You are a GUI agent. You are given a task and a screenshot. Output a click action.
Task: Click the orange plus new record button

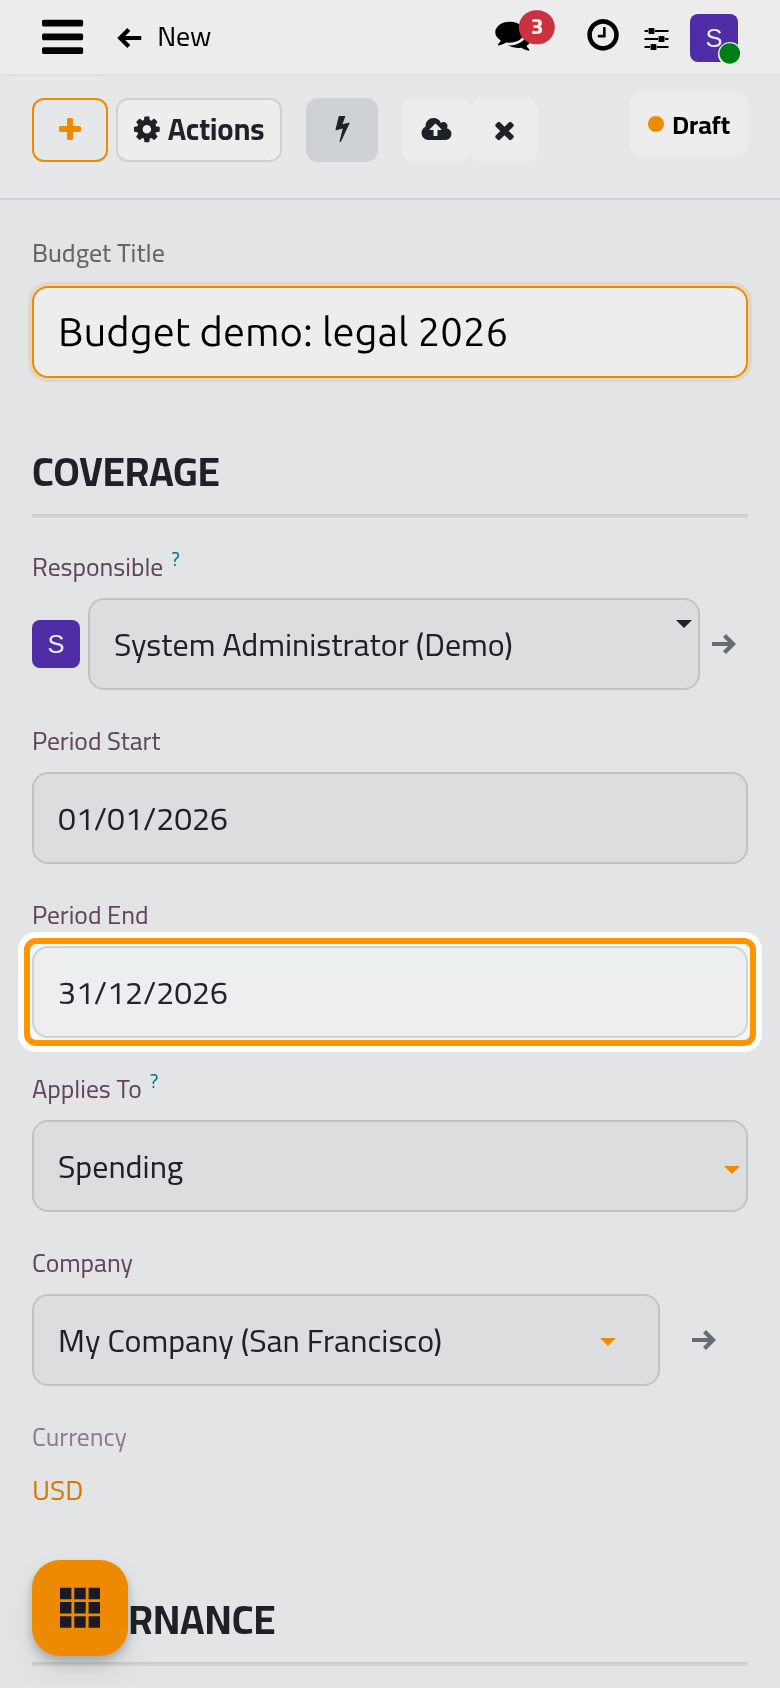click(70, 130)
